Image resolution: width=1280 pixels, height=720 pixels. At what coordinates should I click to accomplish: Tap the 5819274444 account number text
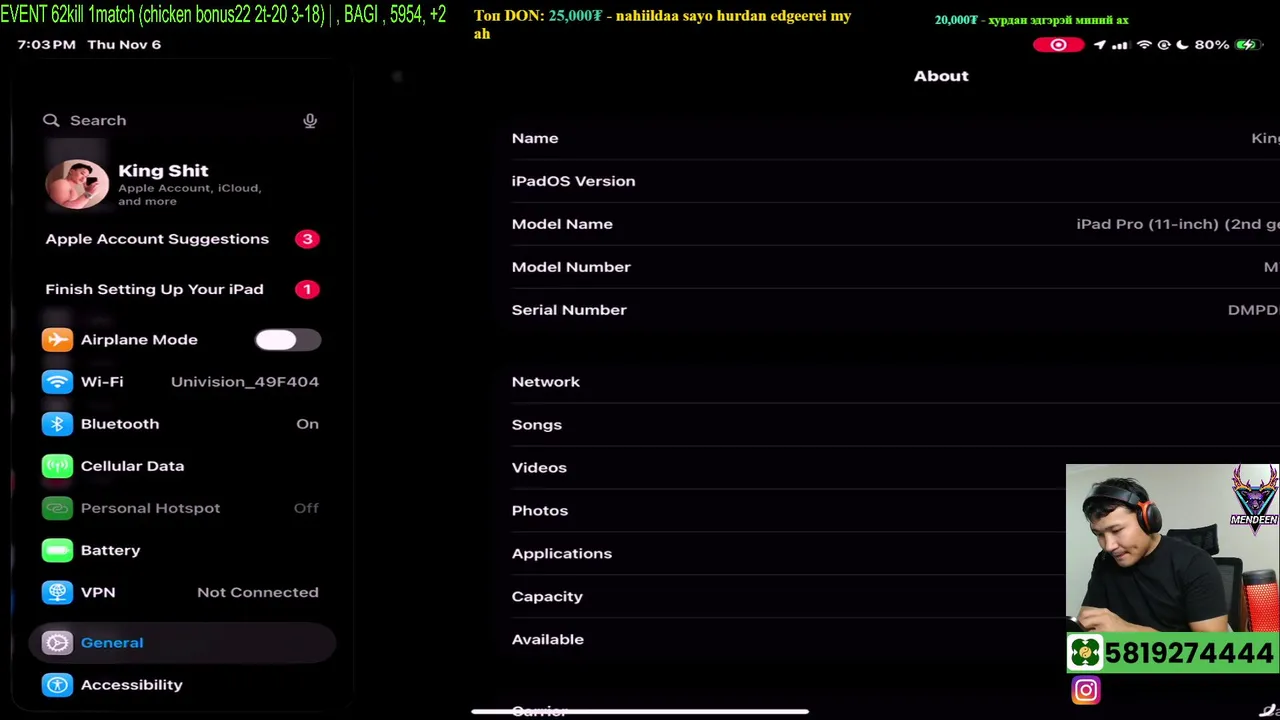(1189, 653)
